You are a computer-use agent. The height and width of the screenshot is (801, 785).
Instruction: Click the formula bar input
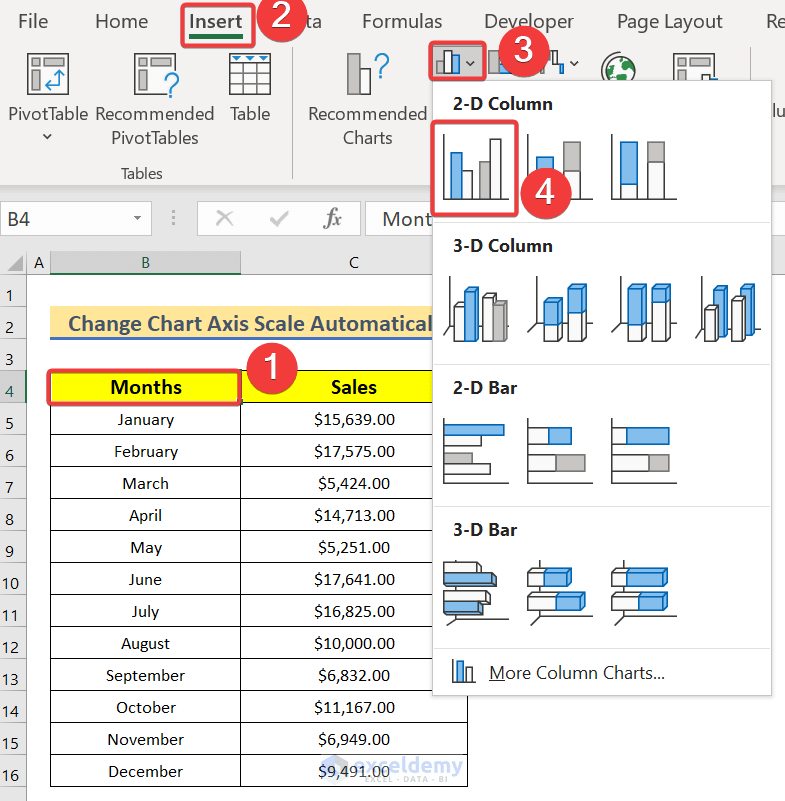pos(398,219)
